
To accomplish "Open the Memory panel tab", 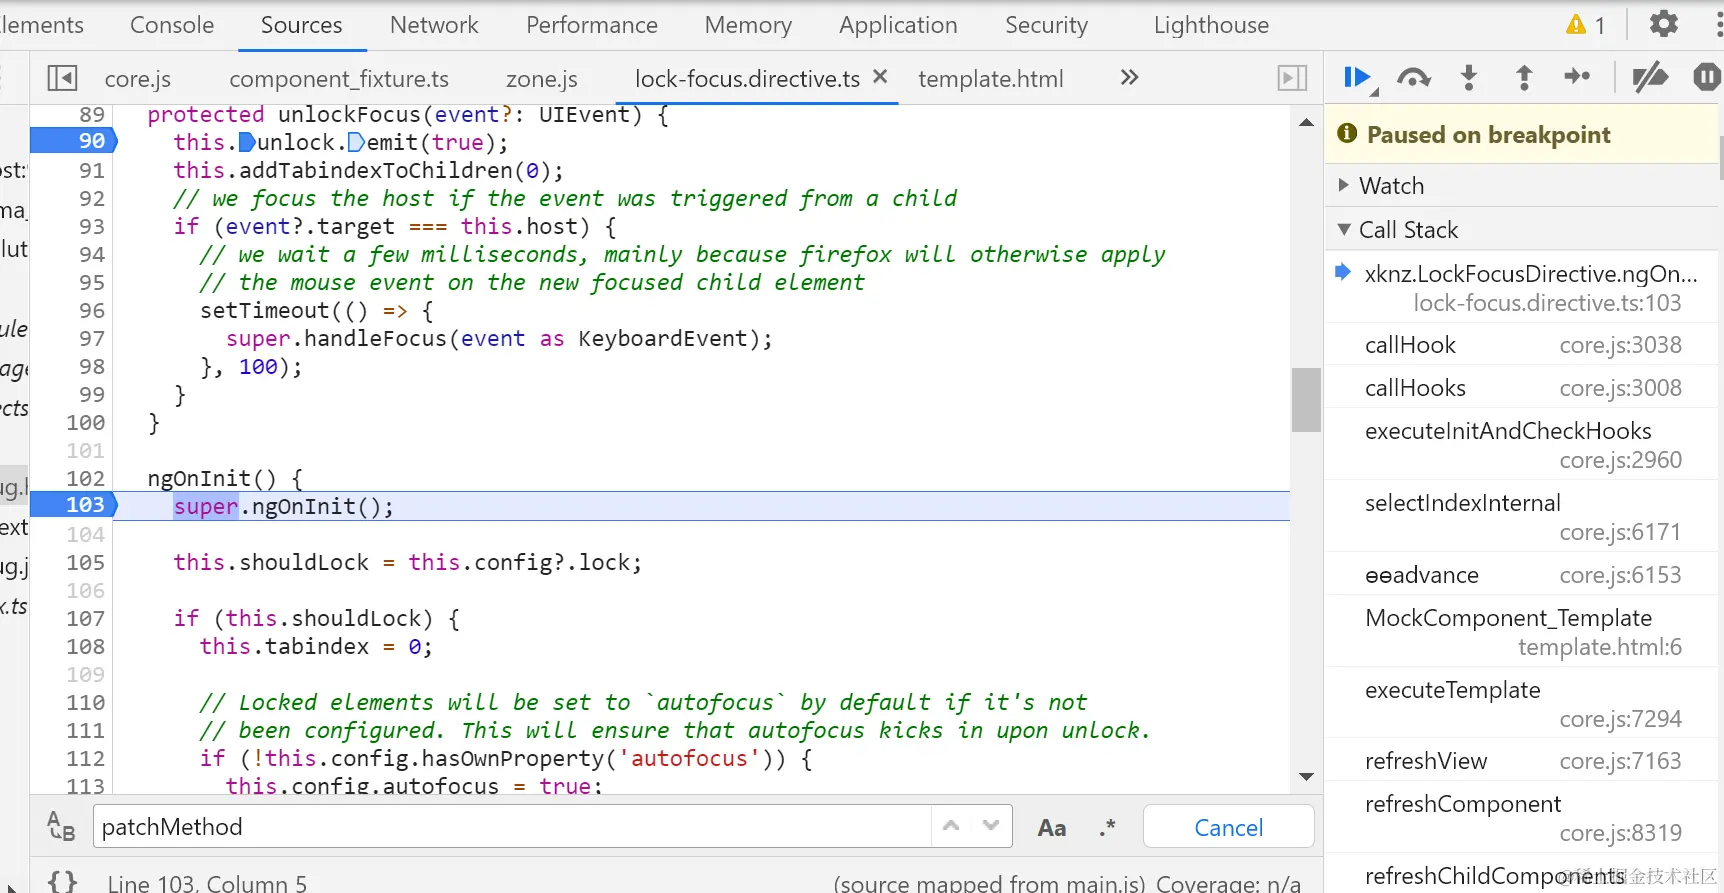I will pos(748,25).
